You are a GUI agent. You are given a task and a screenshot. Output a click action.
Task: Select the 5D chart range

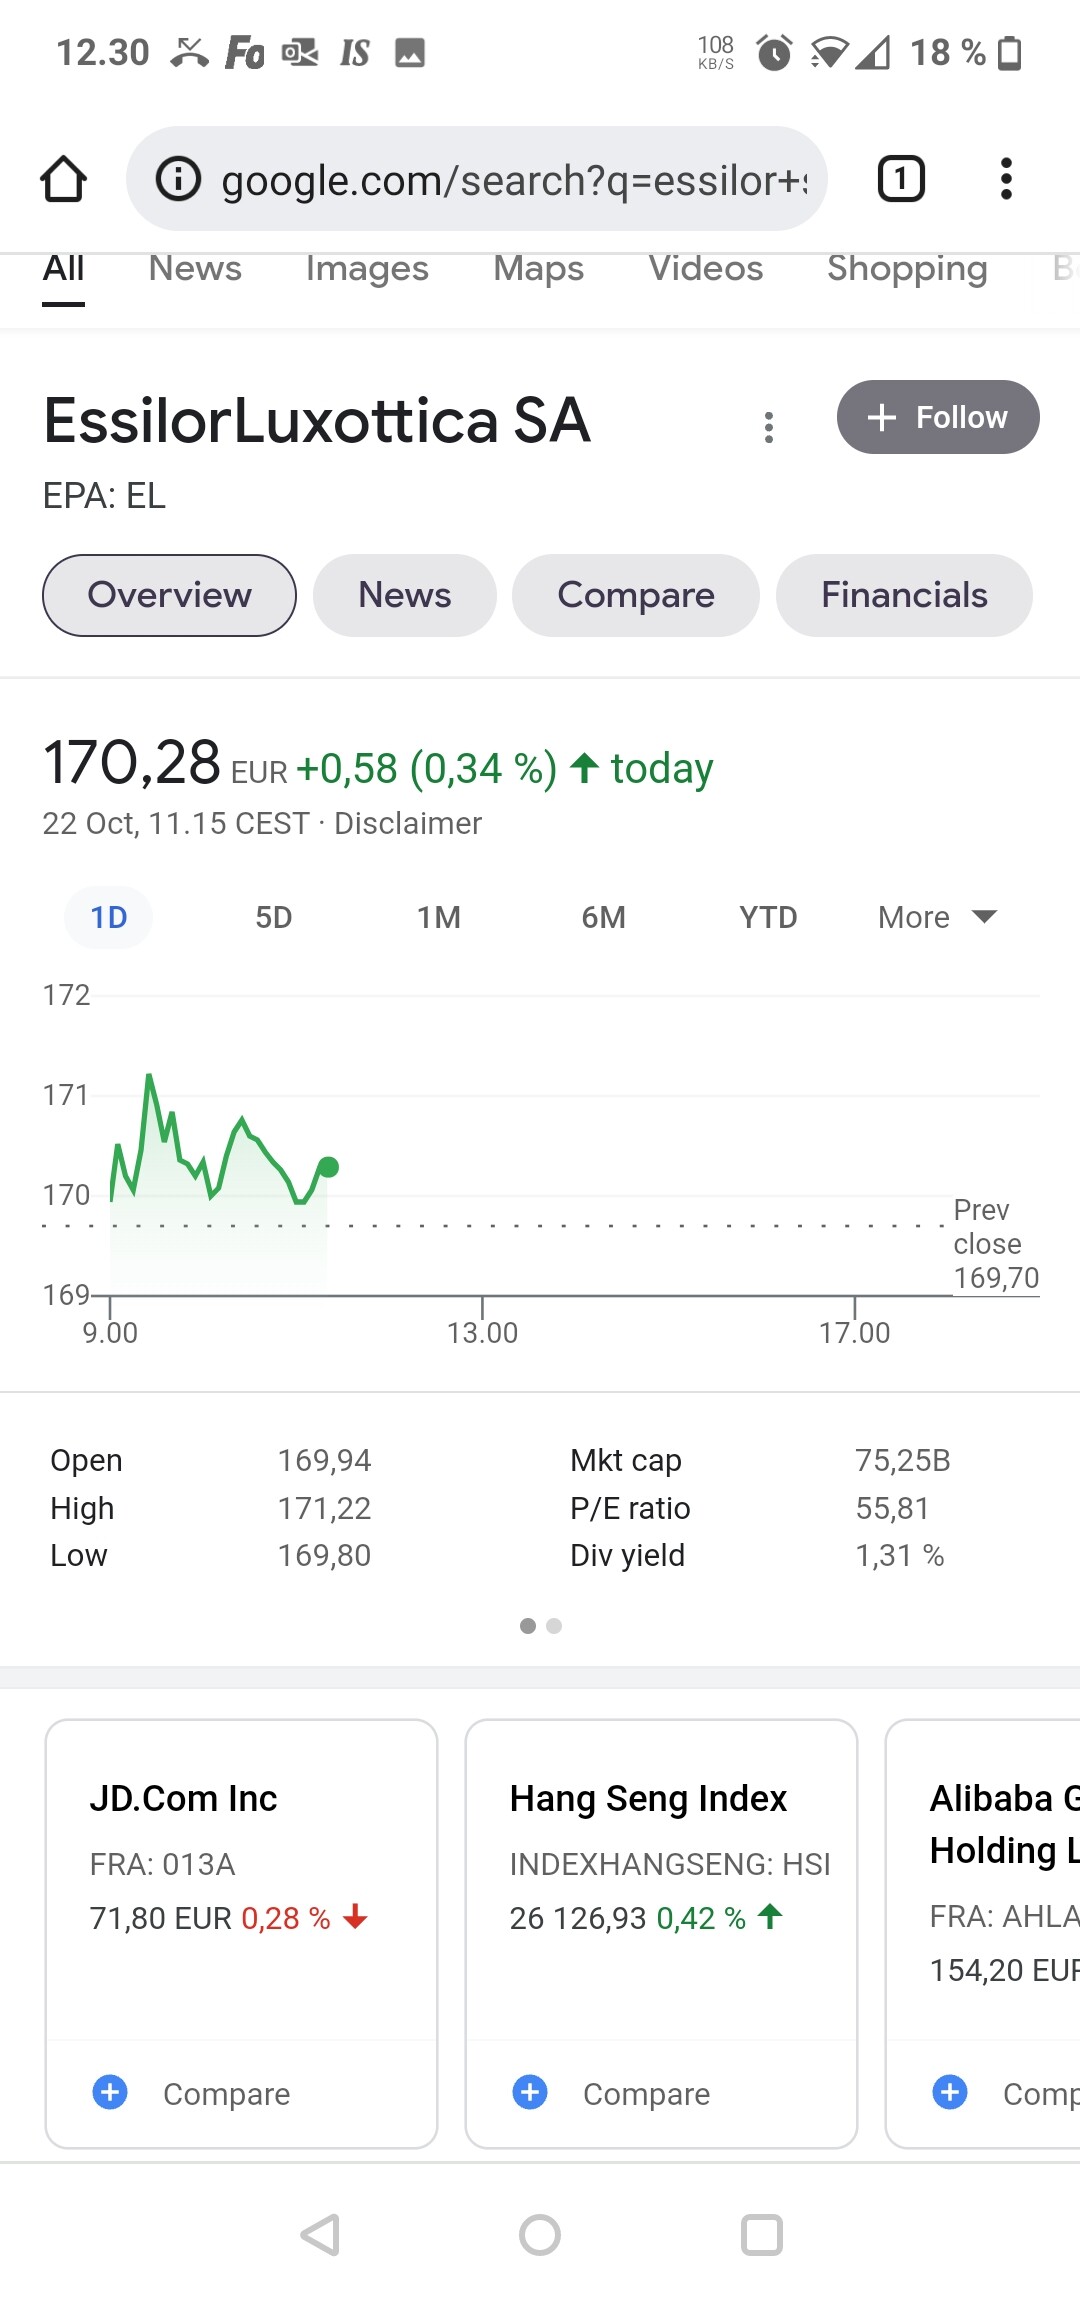click(274, 917)
